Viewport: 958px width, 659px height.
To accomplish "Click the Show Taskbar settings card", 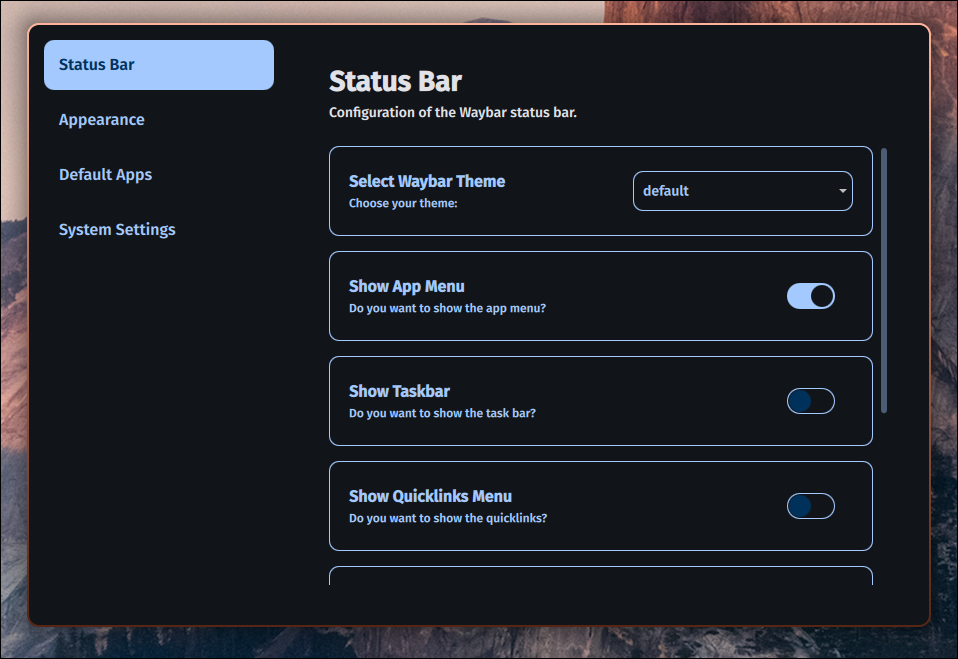I will [x=600, y=401].
